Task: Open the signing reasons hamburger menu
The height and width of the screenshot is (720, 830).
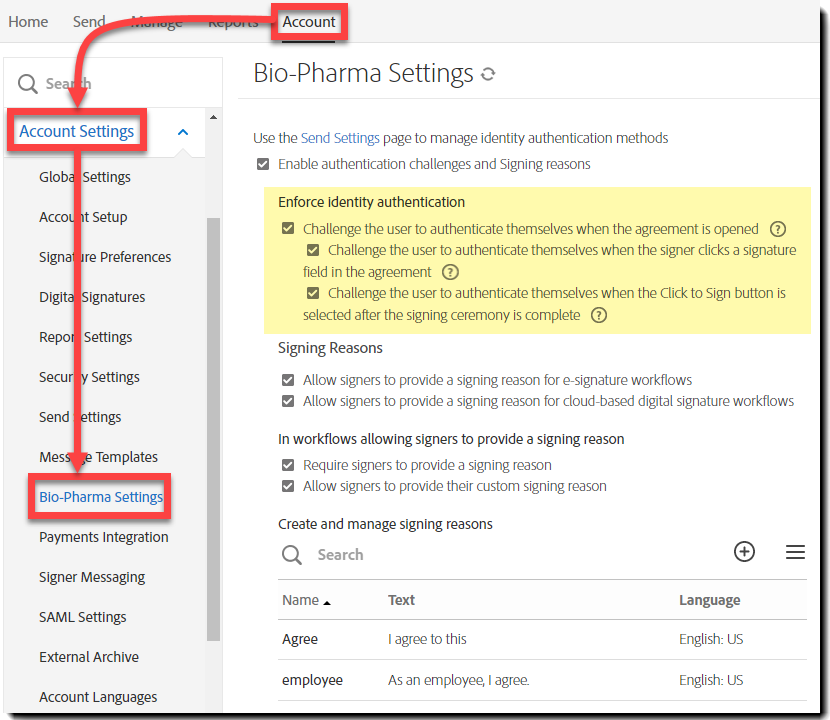Action: point(795,552)
